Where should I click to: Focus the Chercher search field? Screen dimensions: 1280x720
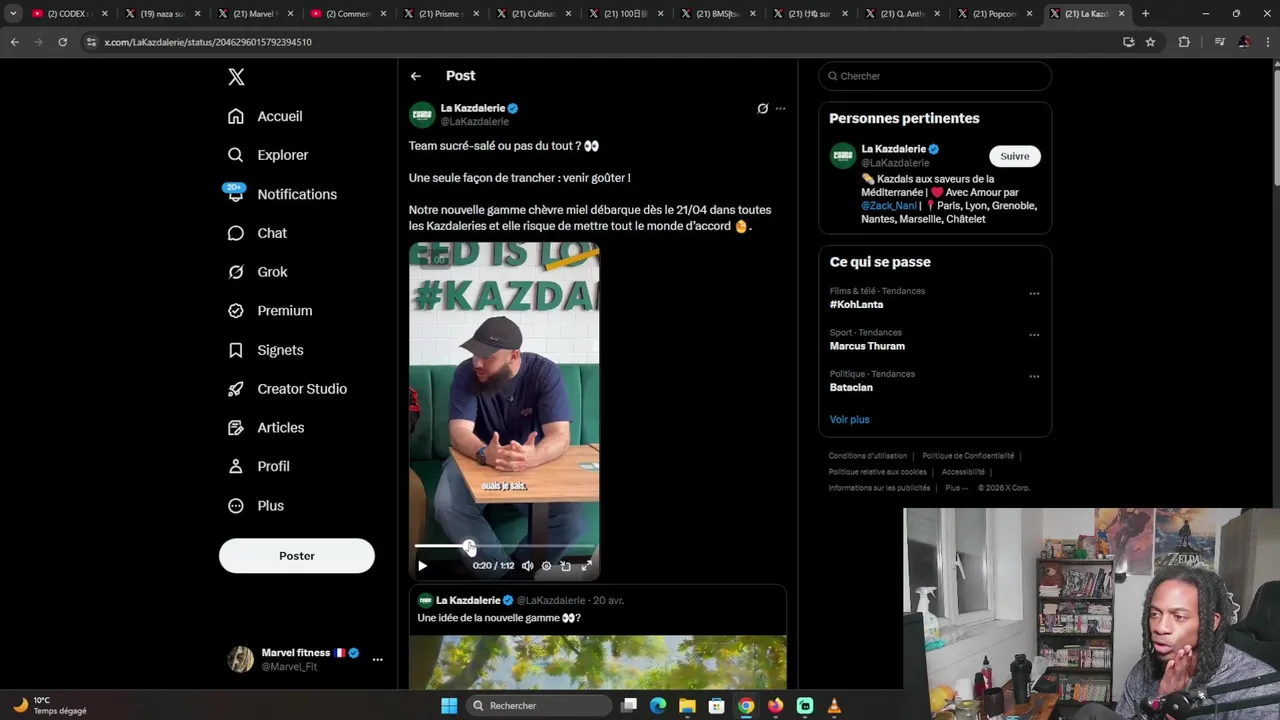(x=935, y=76)
